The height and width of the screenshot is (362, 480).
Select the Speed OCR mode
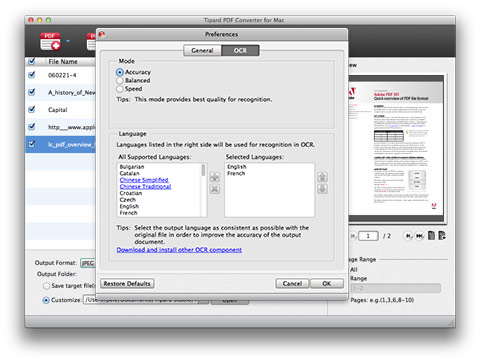120,89
